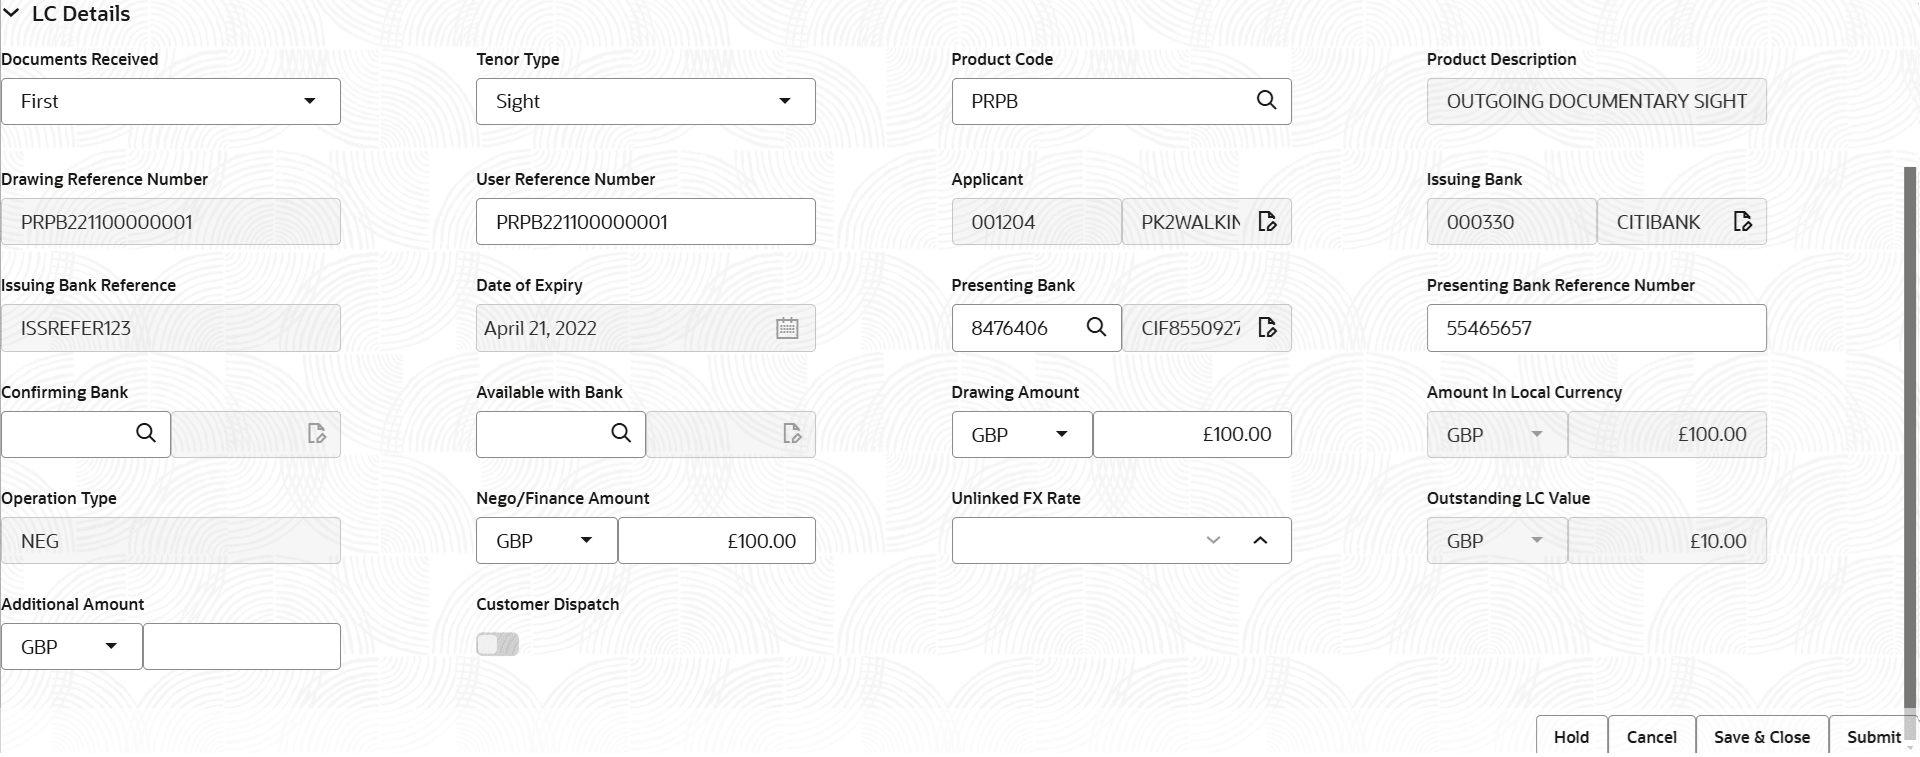View CITIBANK Issuing Bank details
This screenshot has height=757, width=1920.
coord(1743,221)
